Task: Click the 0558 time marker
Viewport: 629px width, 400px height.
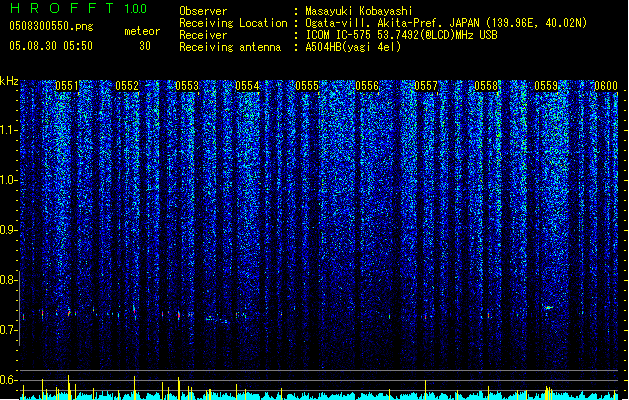Action: click(x=486, y=86)
